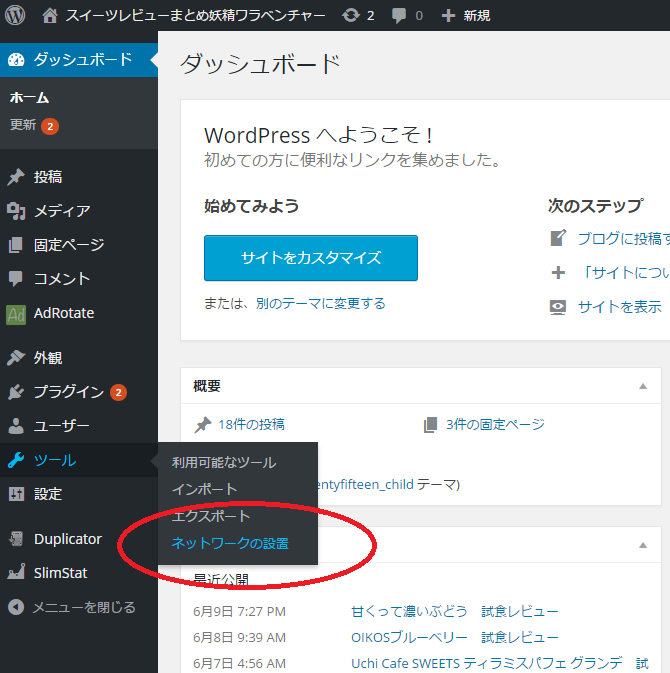Click the plus icon beside 「サイトについ
The height and width of the screenshot is (673, 670).
(558, 273)
